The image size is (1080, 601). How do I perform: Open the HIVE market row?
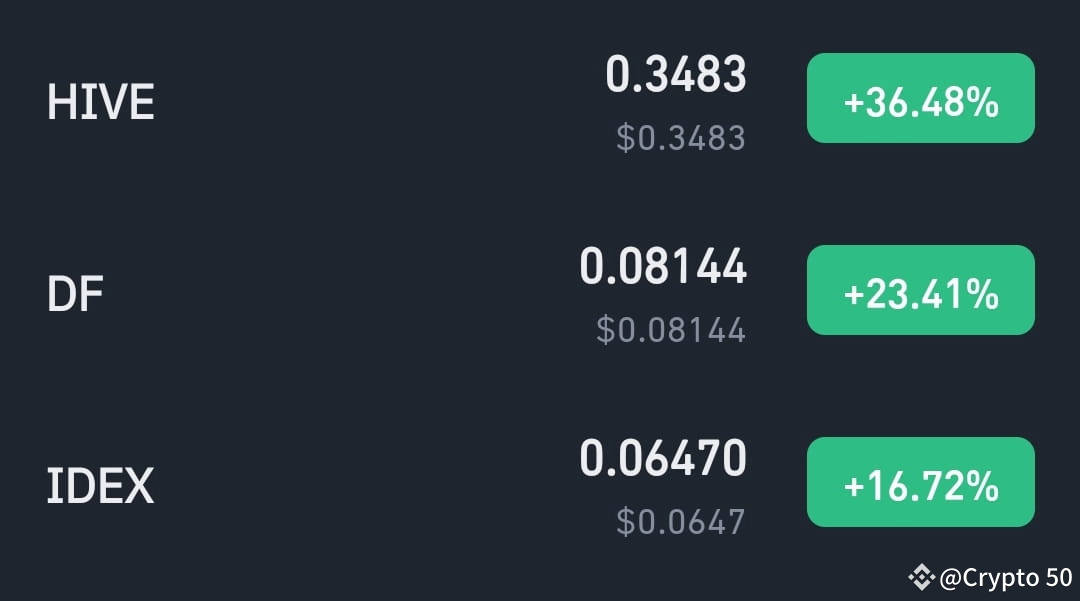point(400,100)
